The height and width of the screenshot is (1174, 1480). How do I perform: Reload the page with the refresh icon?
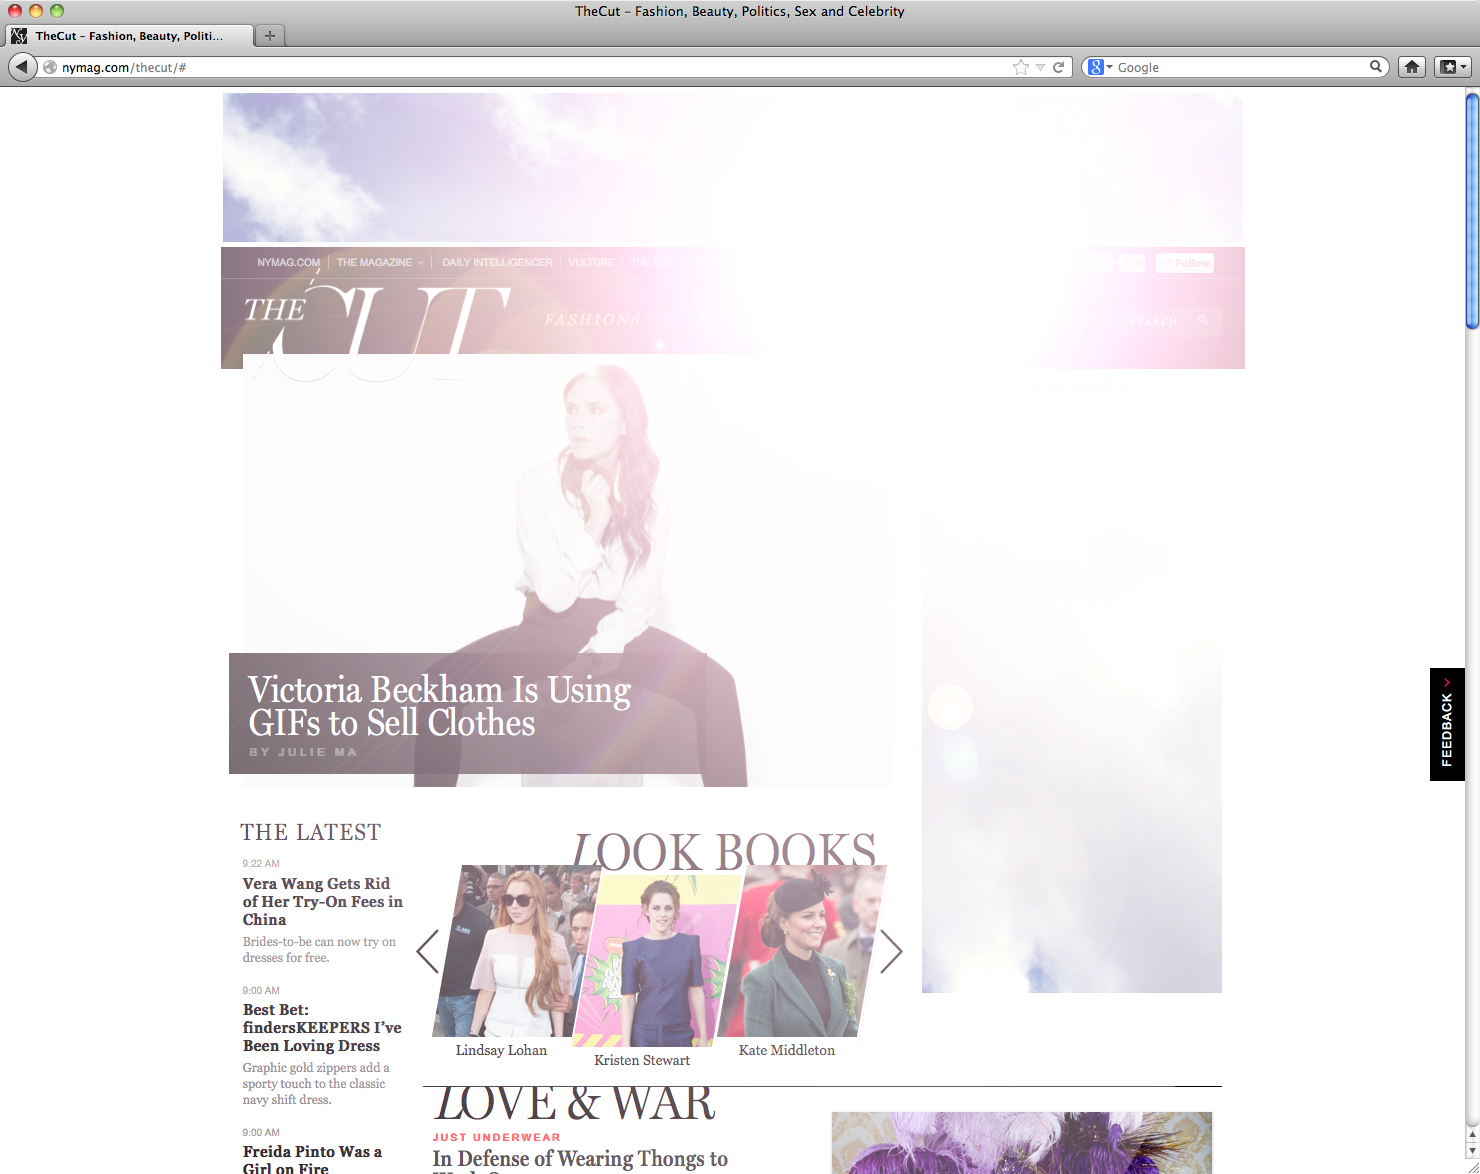pos(1058,67)
